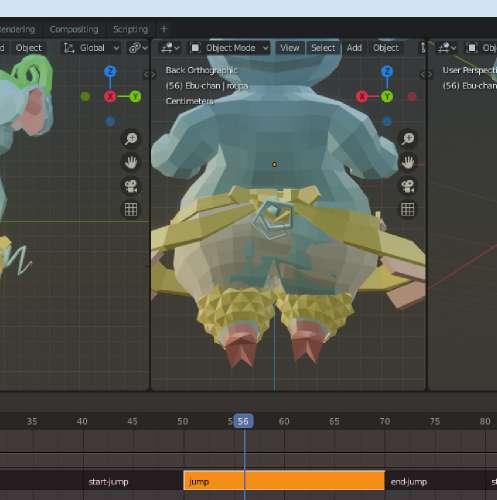
Task: Add a new workspace with plus button
Action: click(164, 29)
